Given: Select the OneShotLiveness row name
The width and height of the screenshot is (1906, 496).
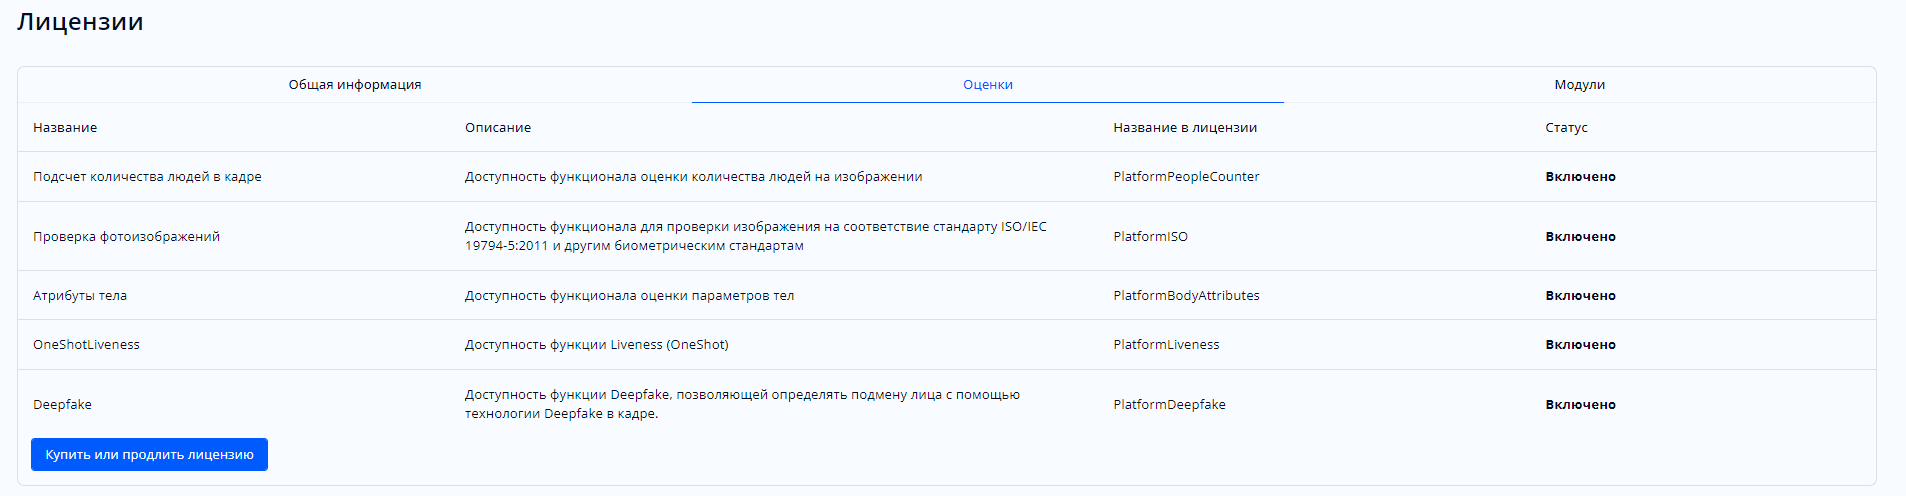Looking at the screenshot, I should (86, 345).
